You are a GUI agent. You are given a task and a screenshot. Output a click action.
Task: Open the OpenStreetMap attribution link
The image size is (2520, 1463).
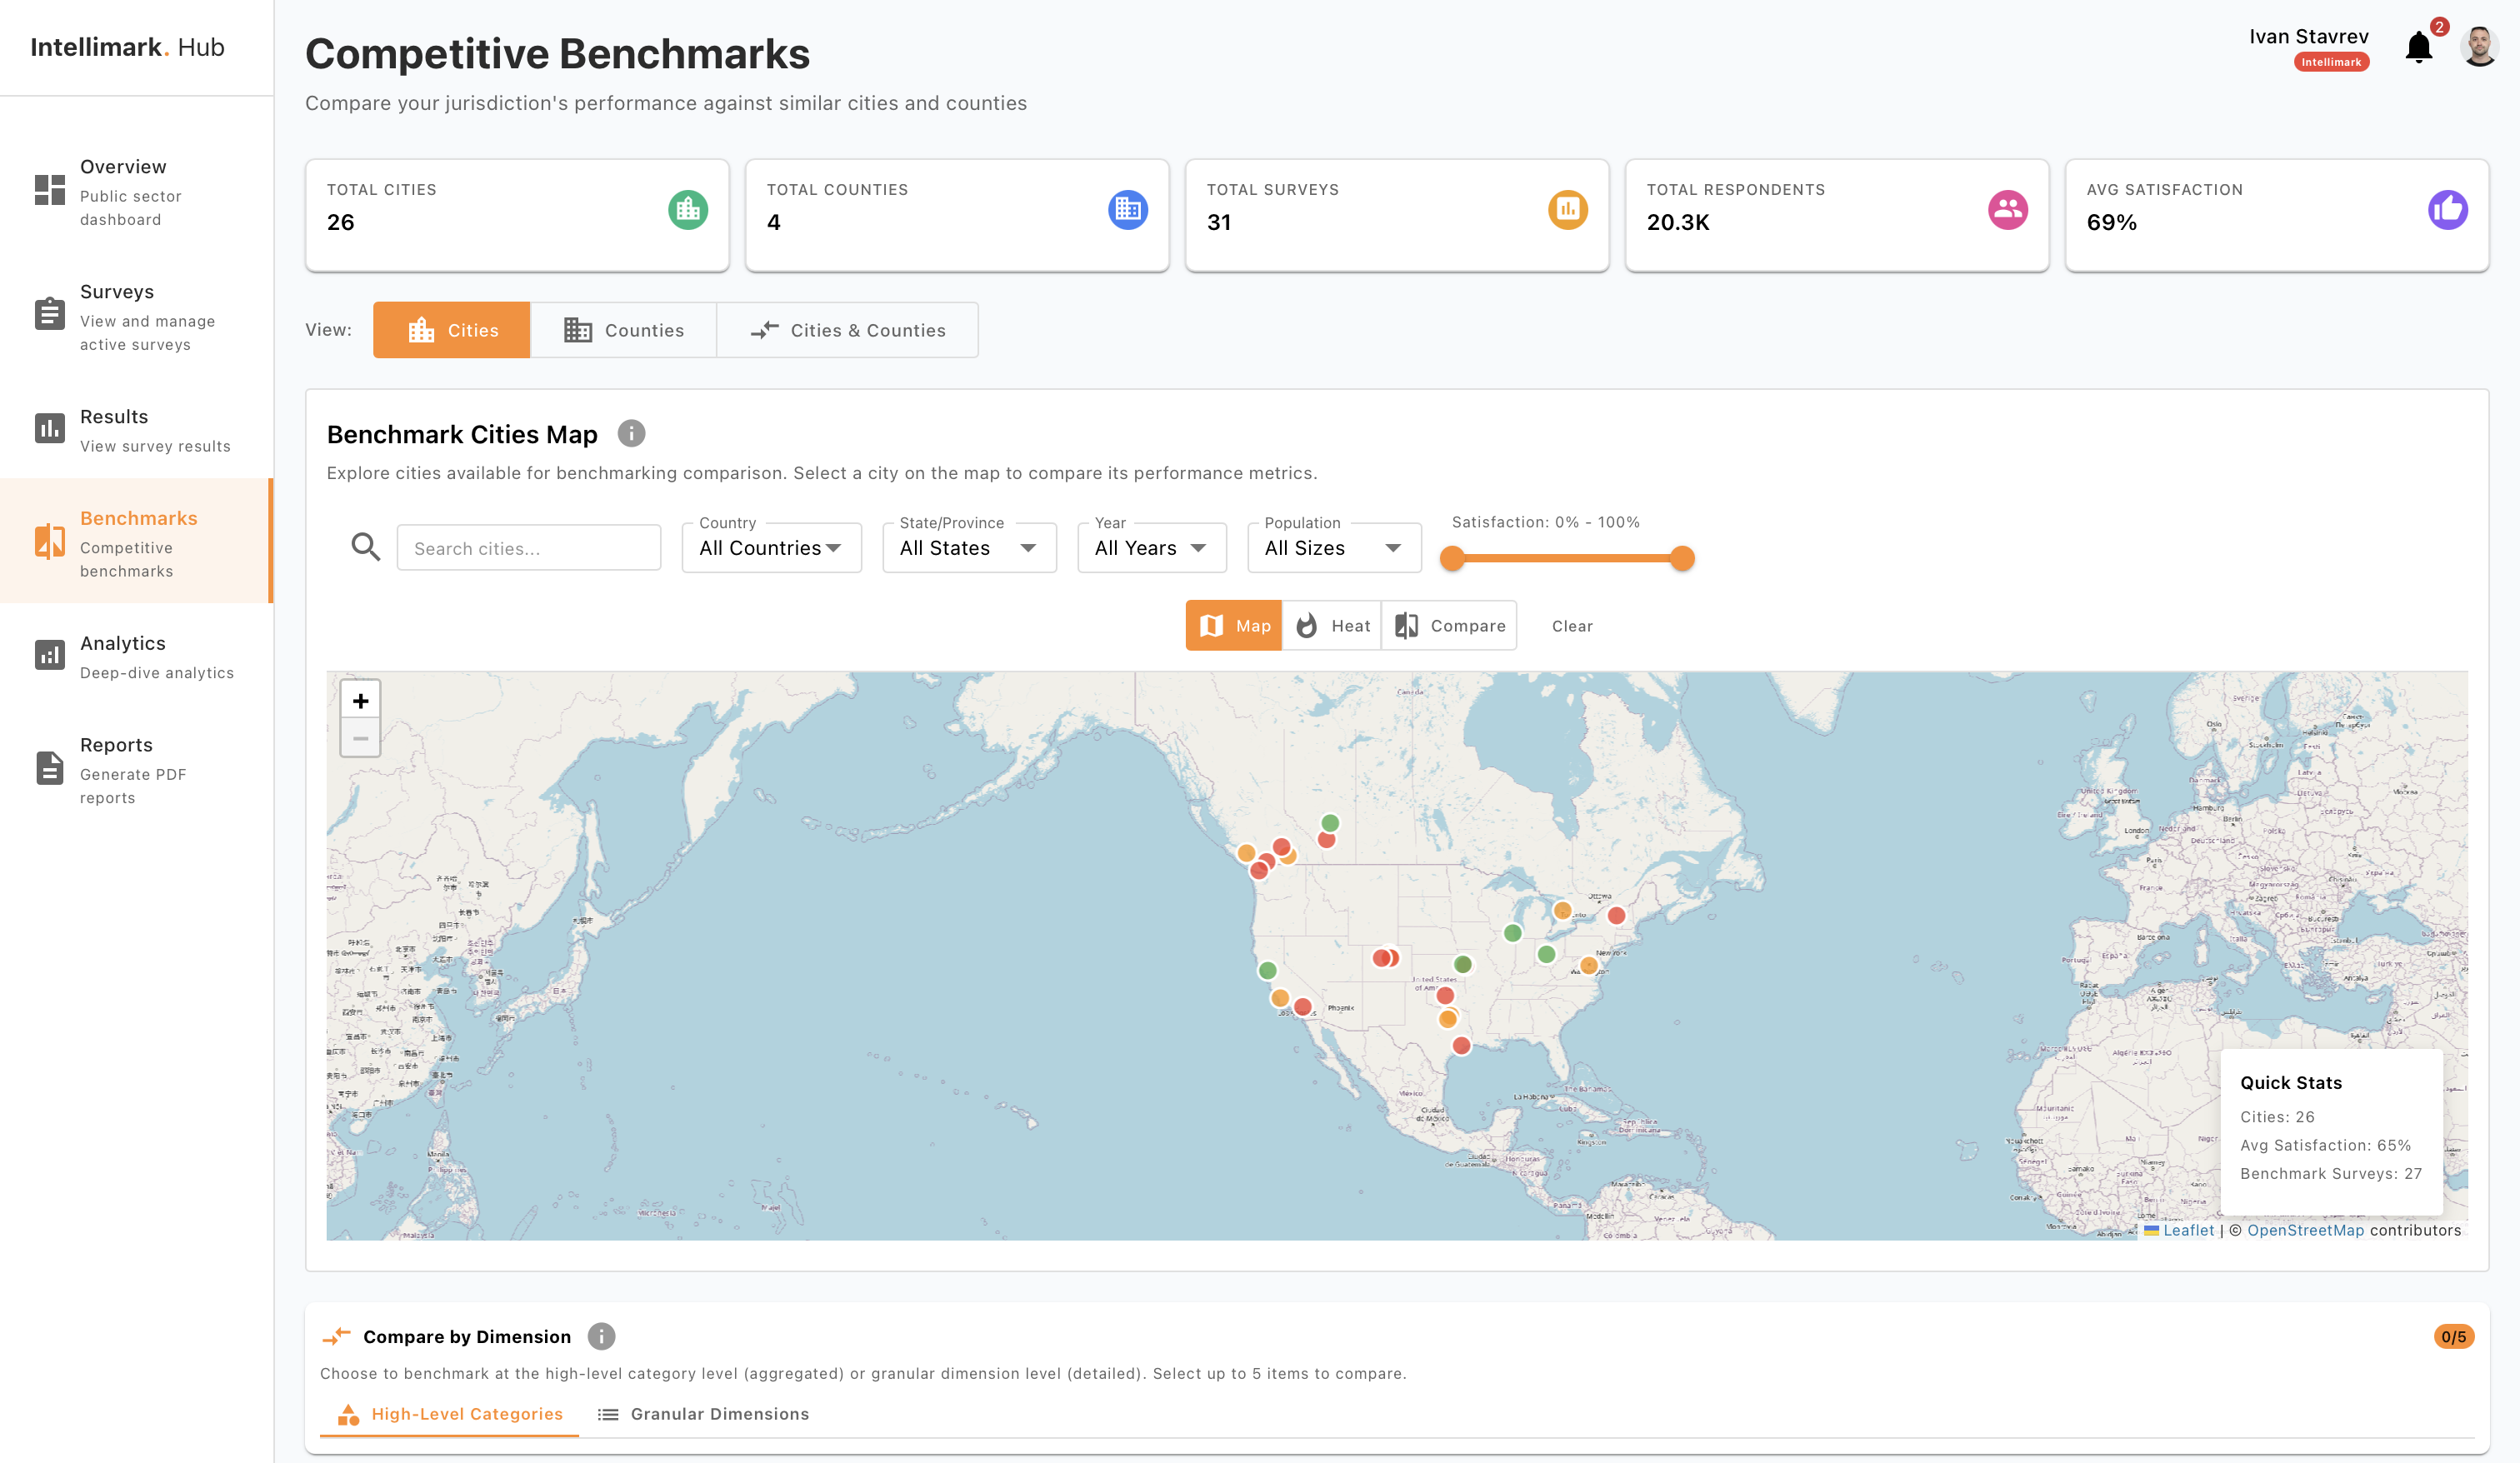coord(2305,1230)
